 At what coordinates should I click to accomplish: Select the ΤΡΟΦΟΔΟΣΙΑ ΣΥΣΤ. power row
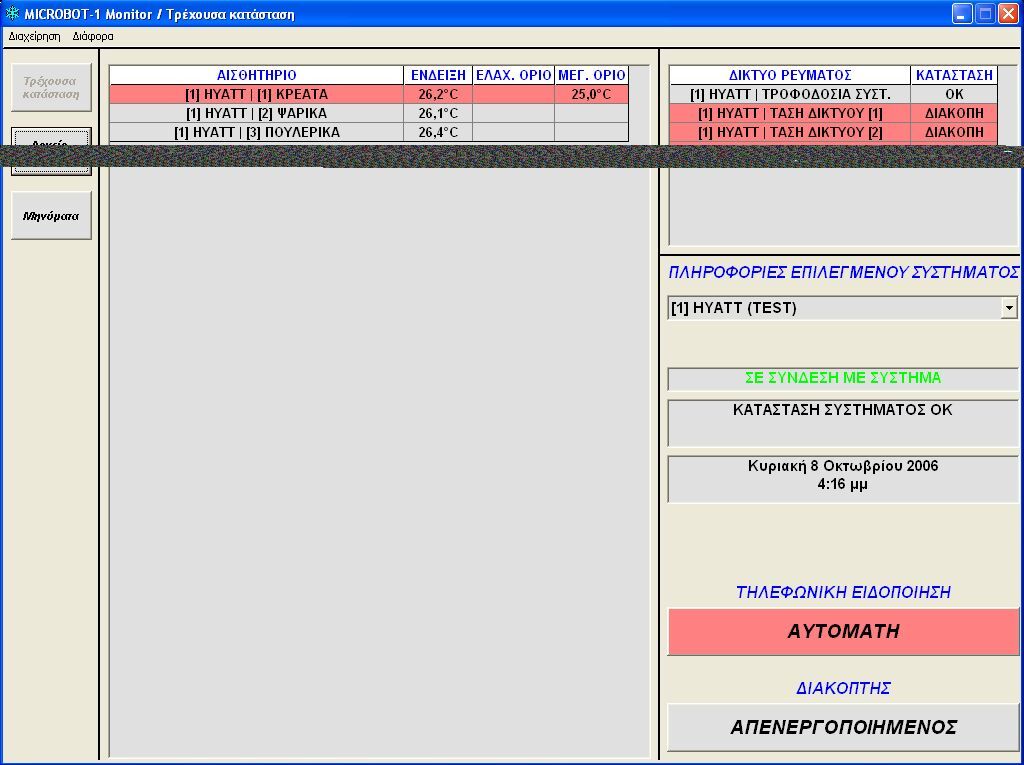pos(790,94)
